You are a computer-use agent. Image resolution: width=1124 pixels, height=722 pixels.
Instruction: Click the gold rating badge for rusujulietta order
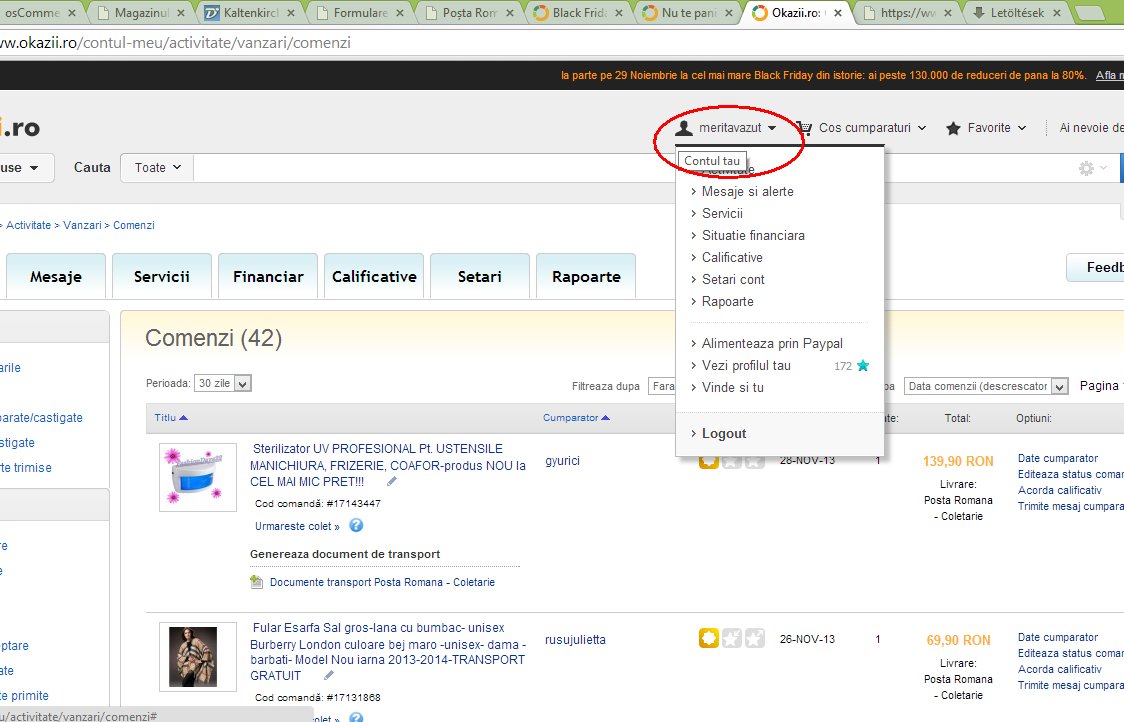coord(708,638)
